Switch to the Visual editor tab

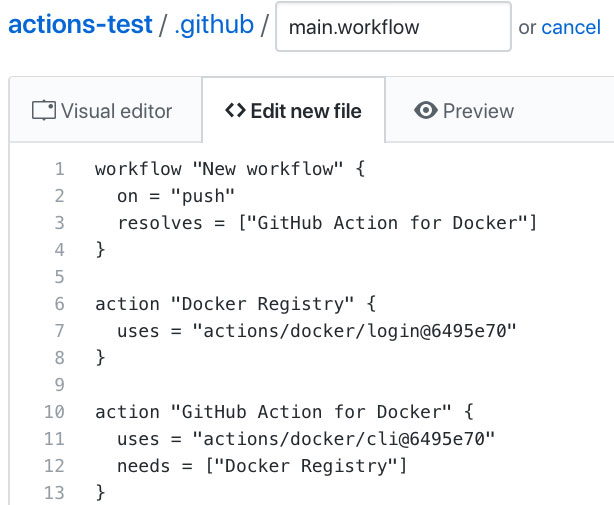(x=106, y=110)
